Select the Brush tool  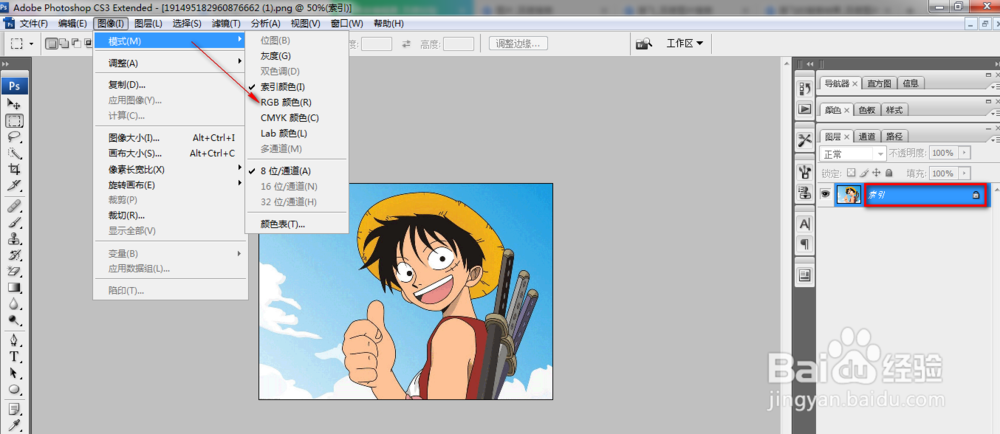[x=15, y=222]
